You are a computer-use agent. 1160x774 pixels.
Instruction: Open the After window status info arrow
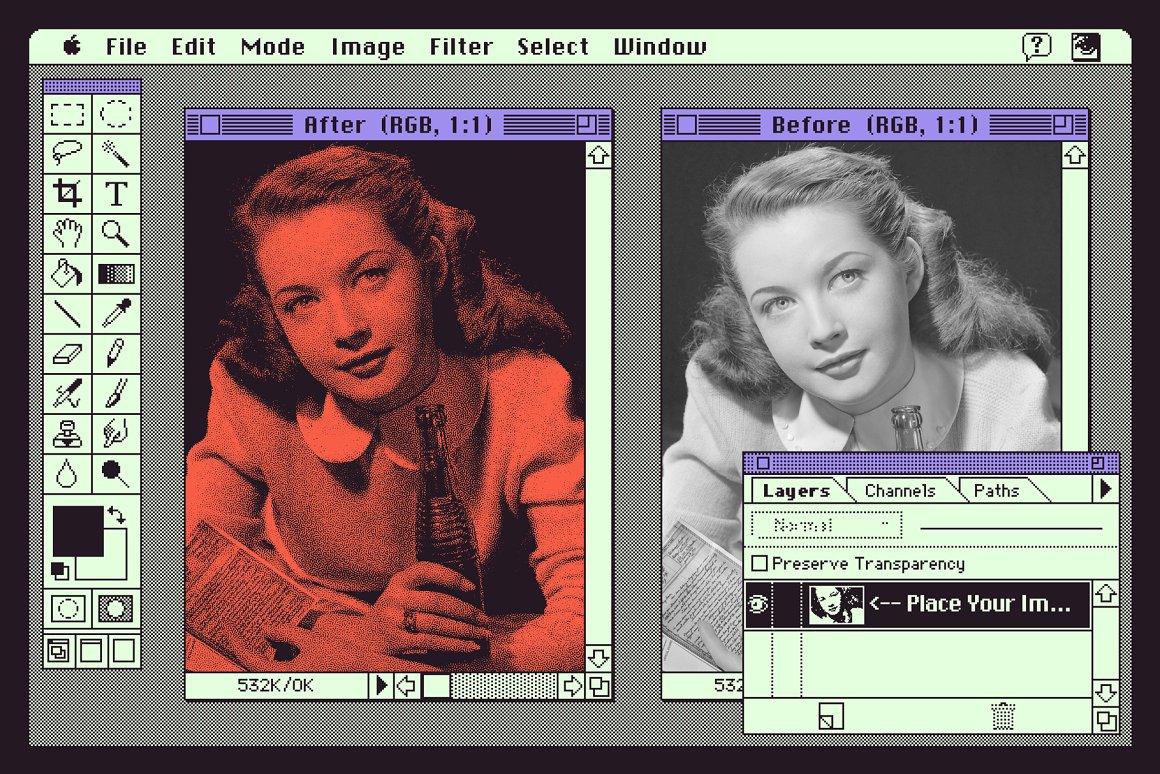point(380,686)
